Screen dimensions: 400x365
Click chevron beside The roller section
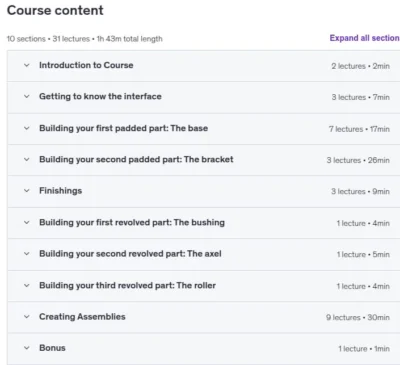pos(27,286)
